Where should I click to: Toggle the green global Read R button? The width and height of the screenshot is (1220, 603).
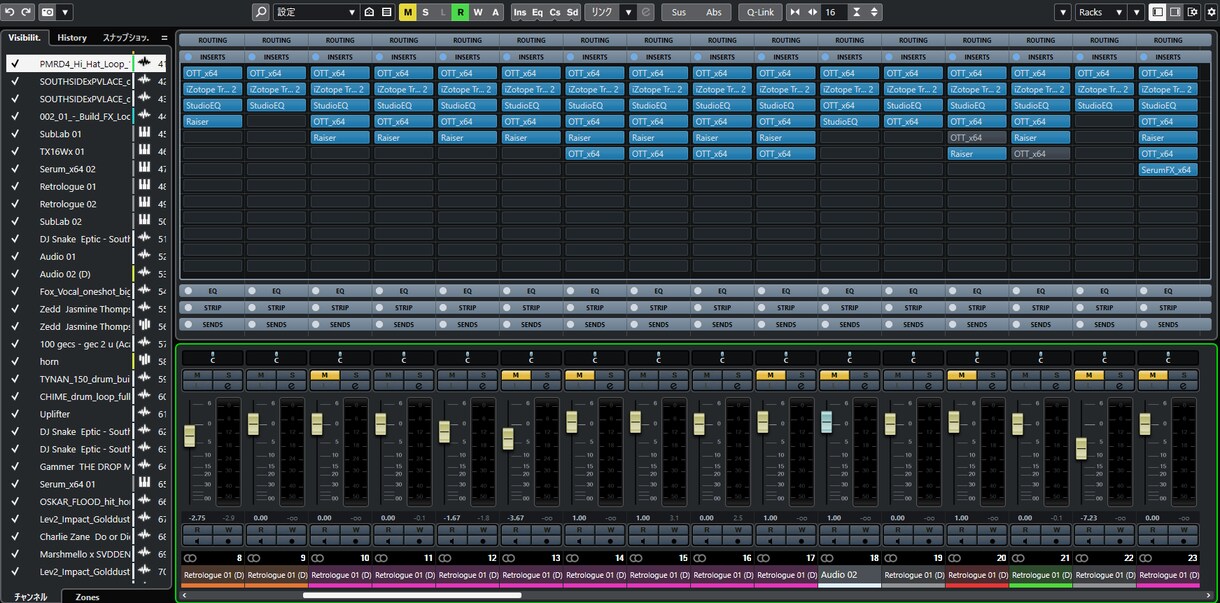(x=460, y=12)
